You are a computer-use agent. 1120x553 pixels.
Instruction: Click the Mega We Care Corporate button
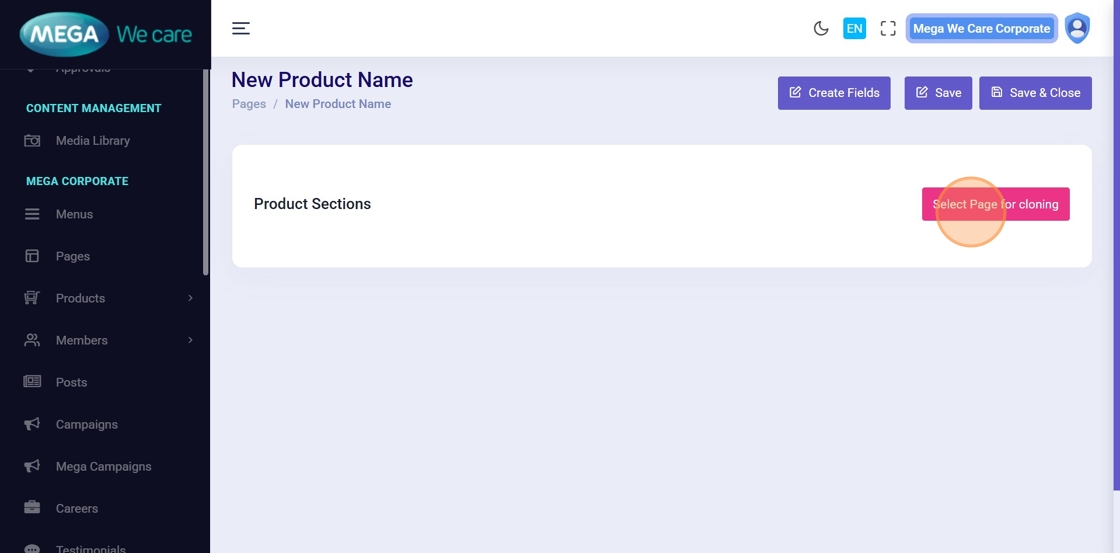(x=981, y=28)
